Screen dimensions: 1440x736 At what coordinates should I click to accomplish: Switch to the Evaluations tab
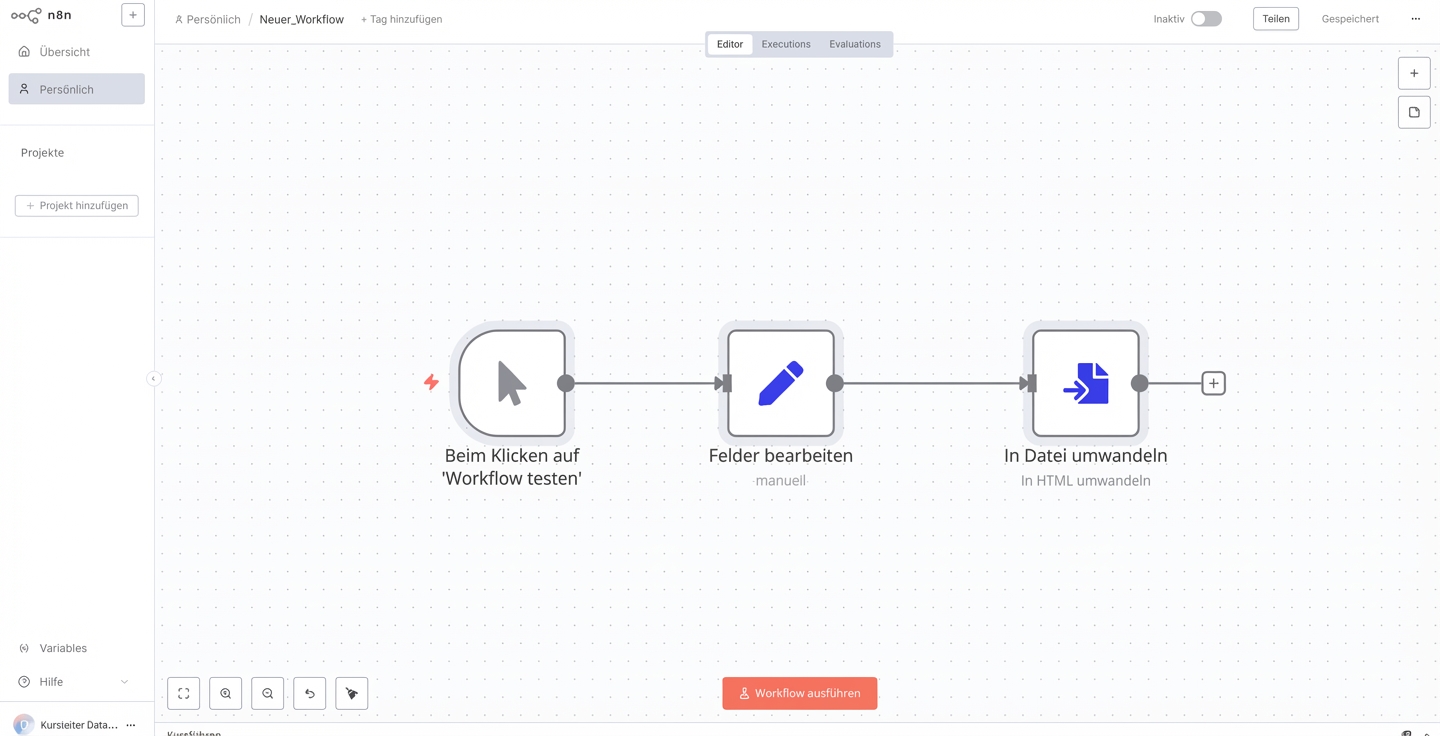coord(855,44)
